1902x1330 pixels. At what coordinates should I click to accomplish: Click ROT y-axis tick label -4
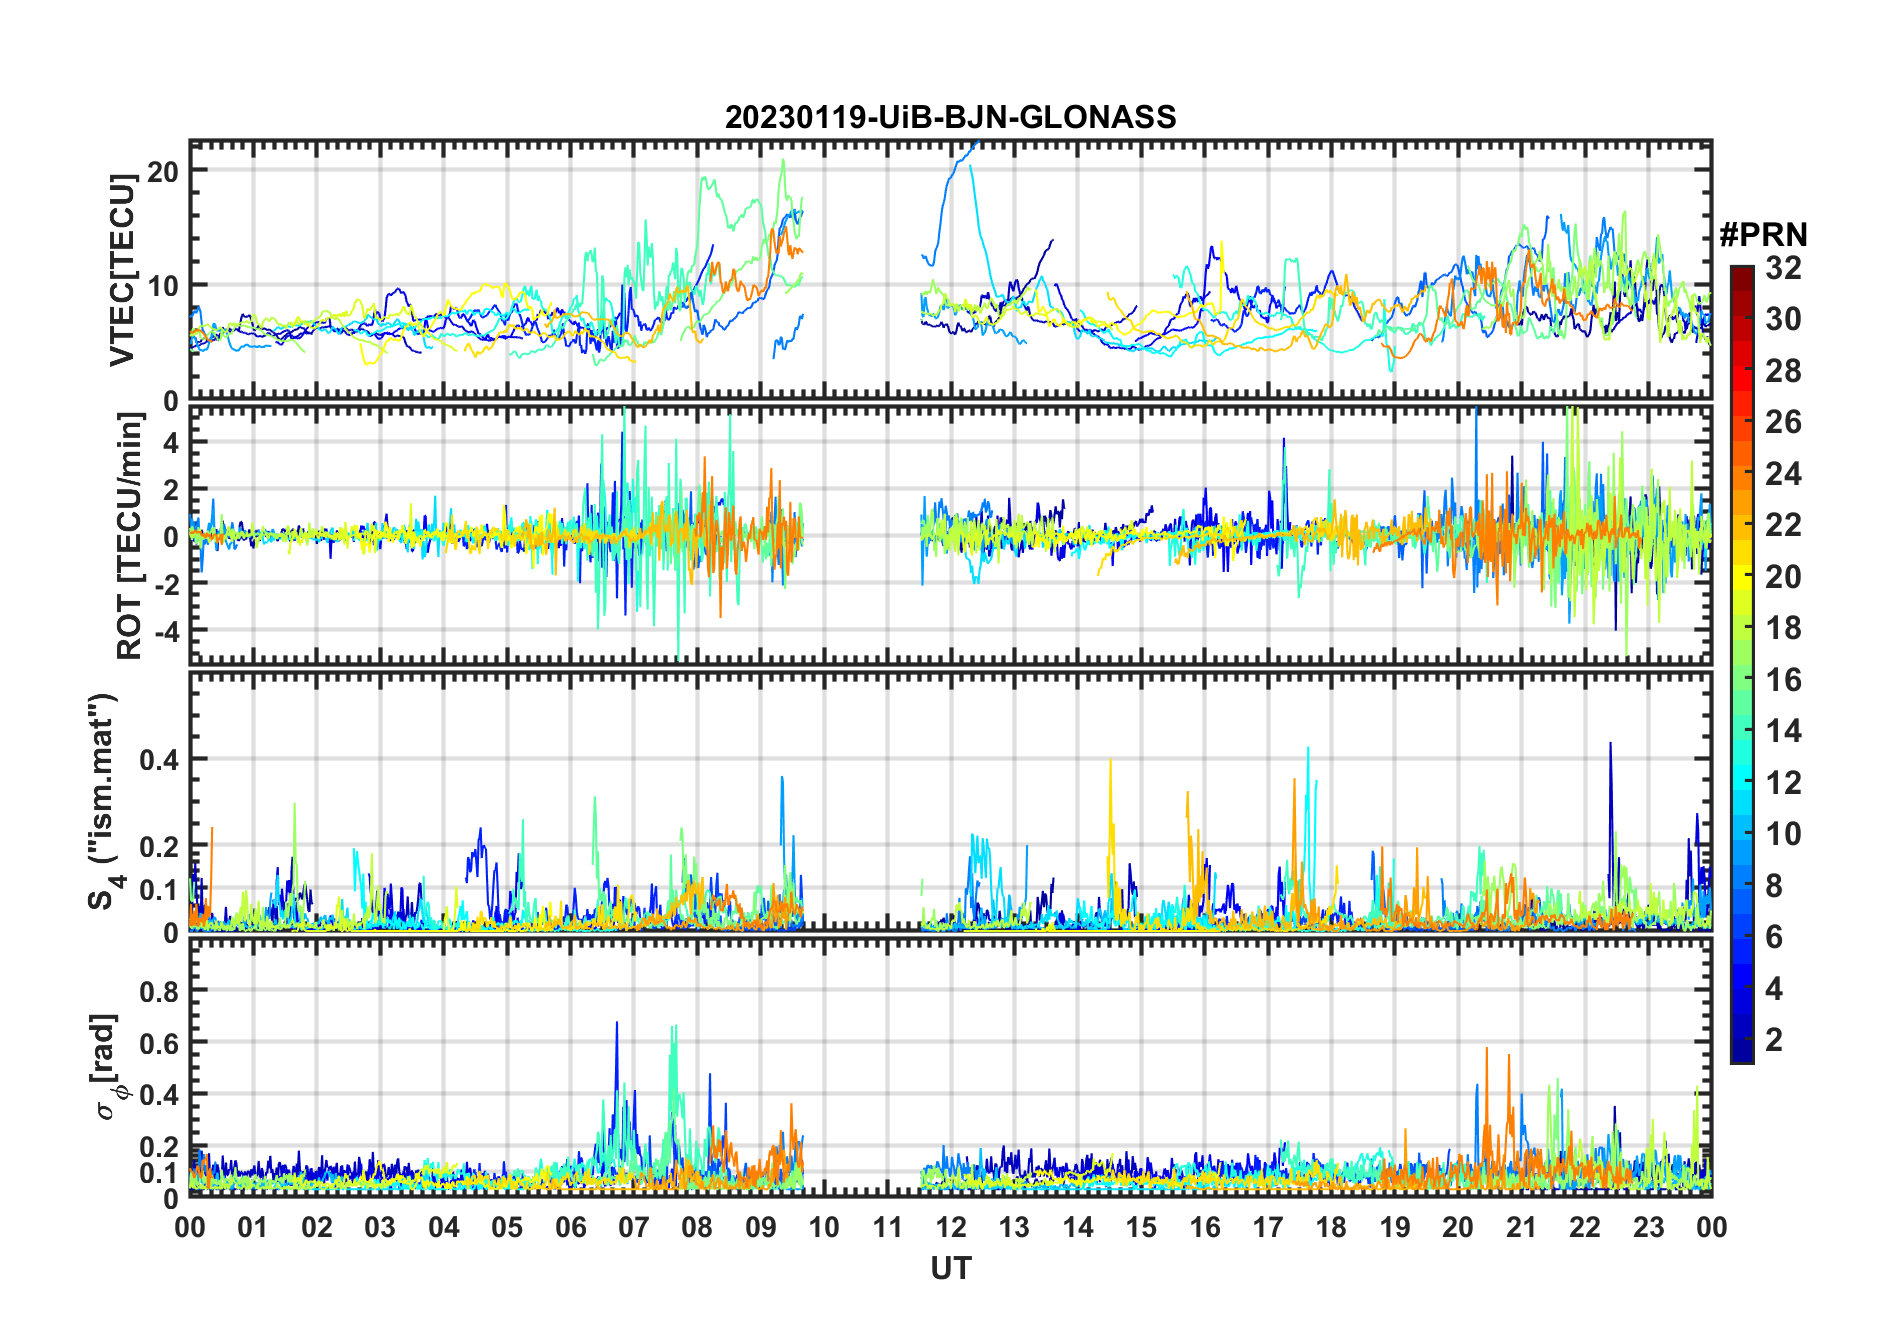[x=166, y=632]
